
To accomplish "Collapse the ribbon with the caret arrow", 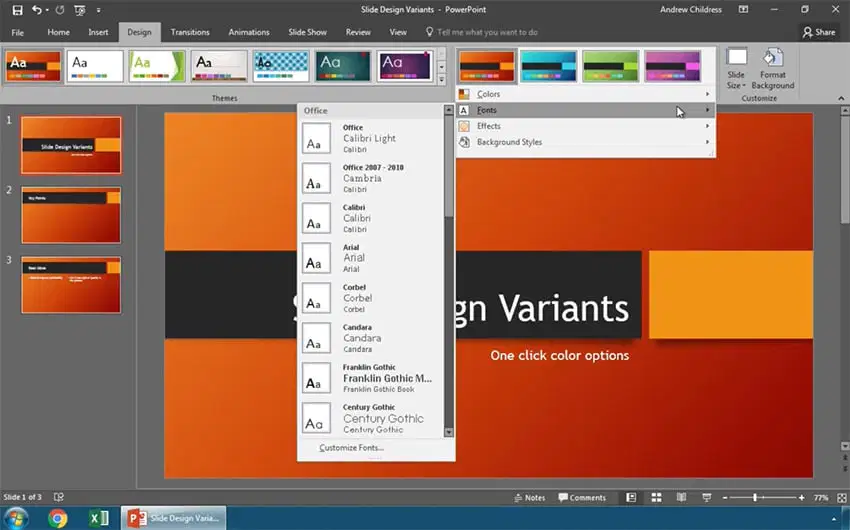I will click(841, 98).
